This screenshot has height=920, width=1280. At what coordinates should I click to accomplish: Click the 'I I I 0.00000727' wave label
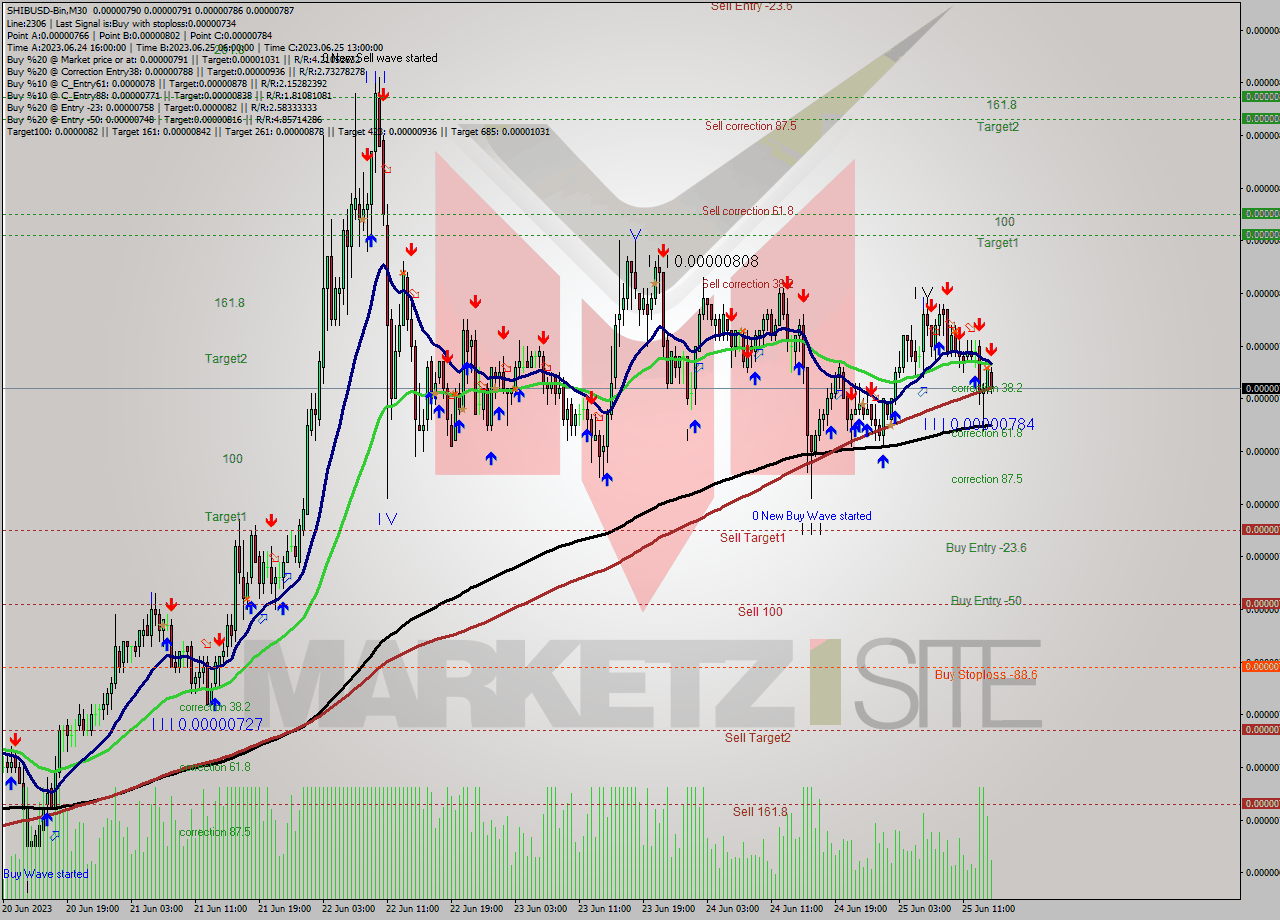207,724
